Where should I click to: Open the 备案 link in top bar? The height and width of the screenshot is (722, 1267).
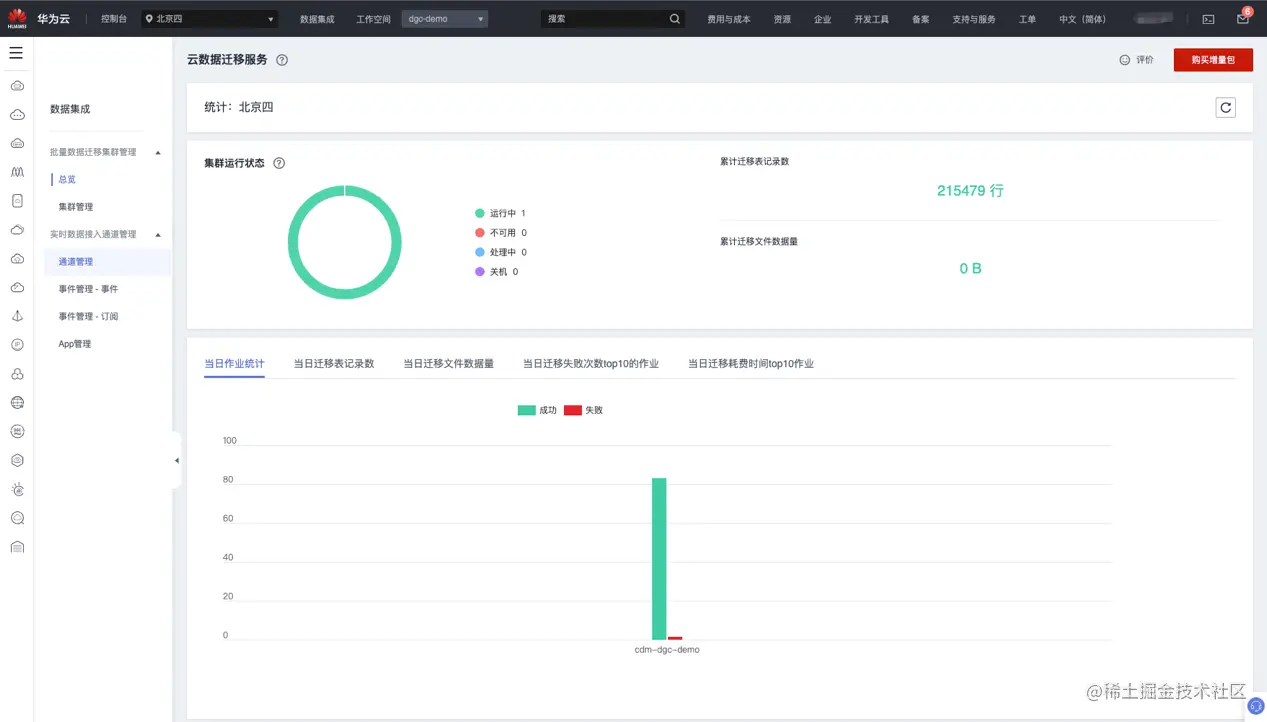point(921,19)
